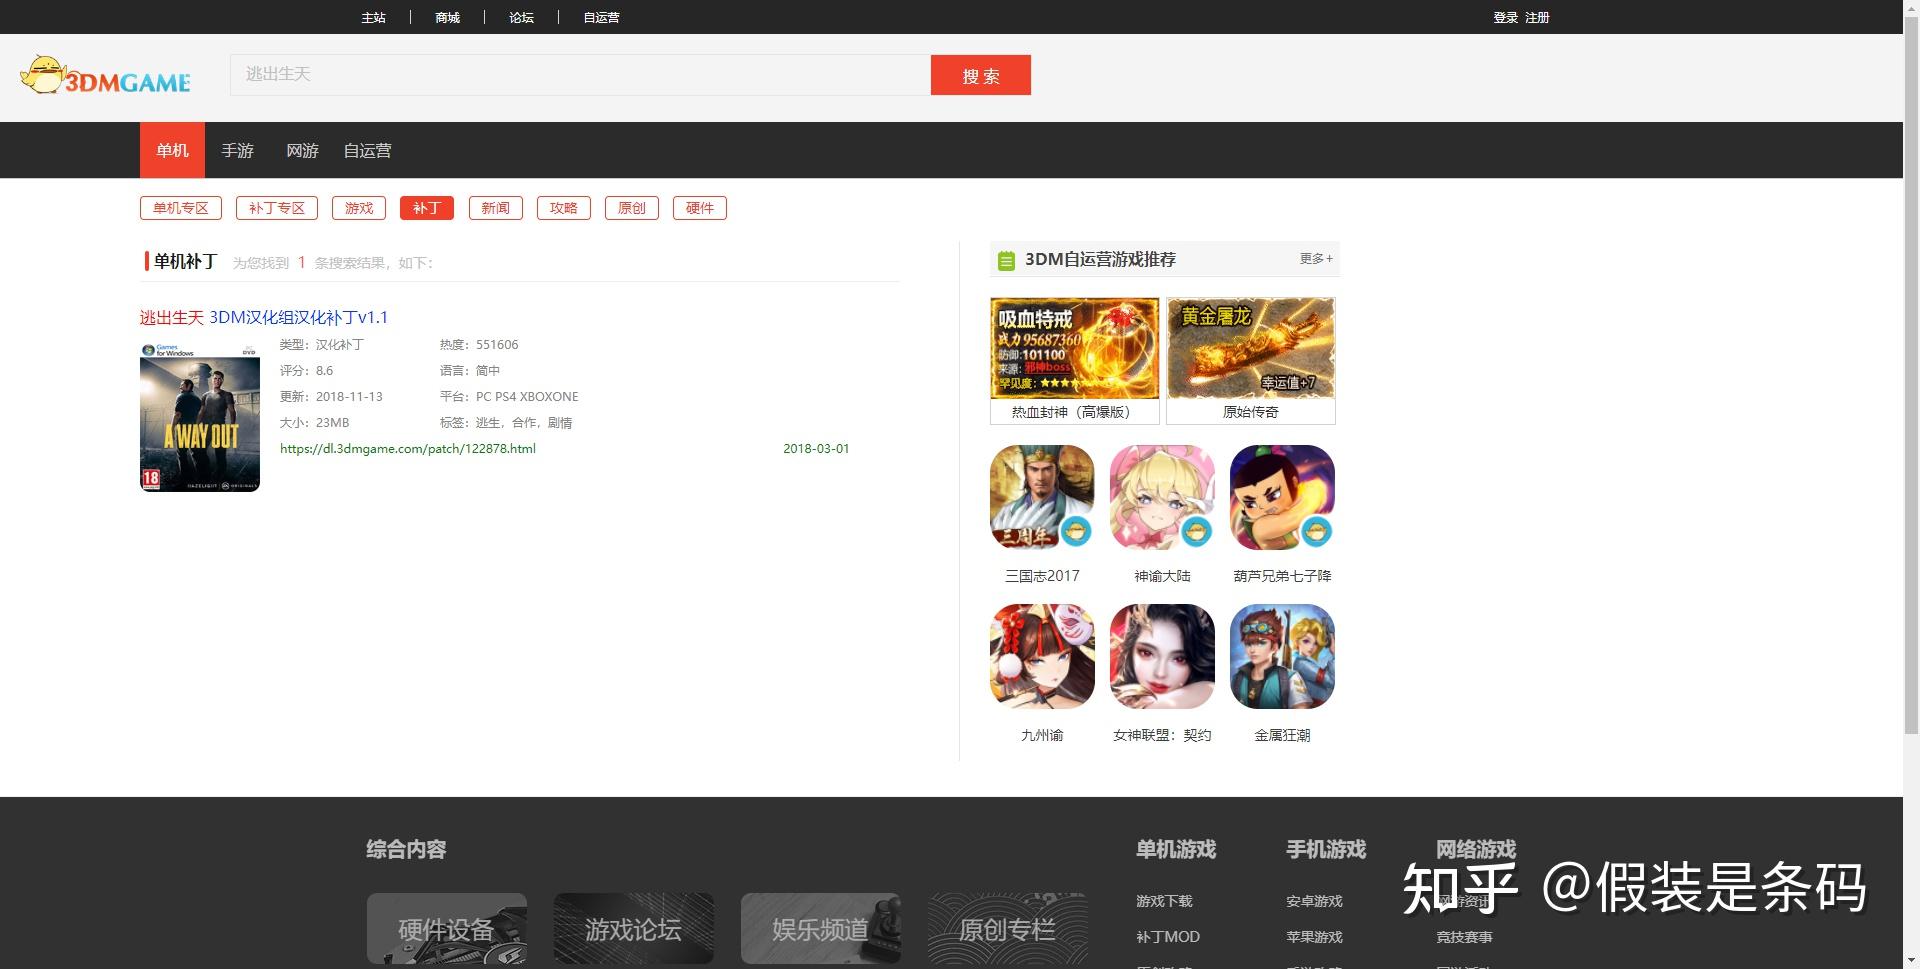Open the 热血封神 banner image
Screen dimensions: 1920x969
pos(1075,348)
